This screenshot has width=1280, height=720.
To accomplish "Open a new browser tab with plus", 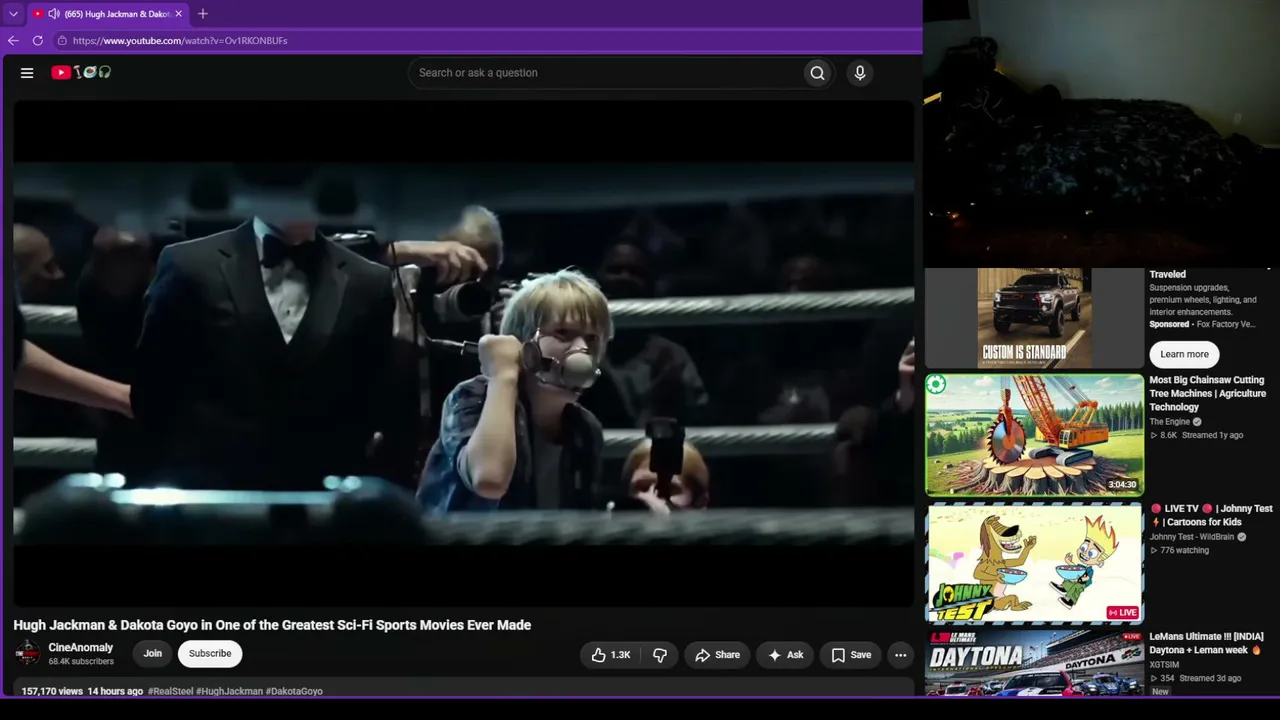I will click(203, 14).
